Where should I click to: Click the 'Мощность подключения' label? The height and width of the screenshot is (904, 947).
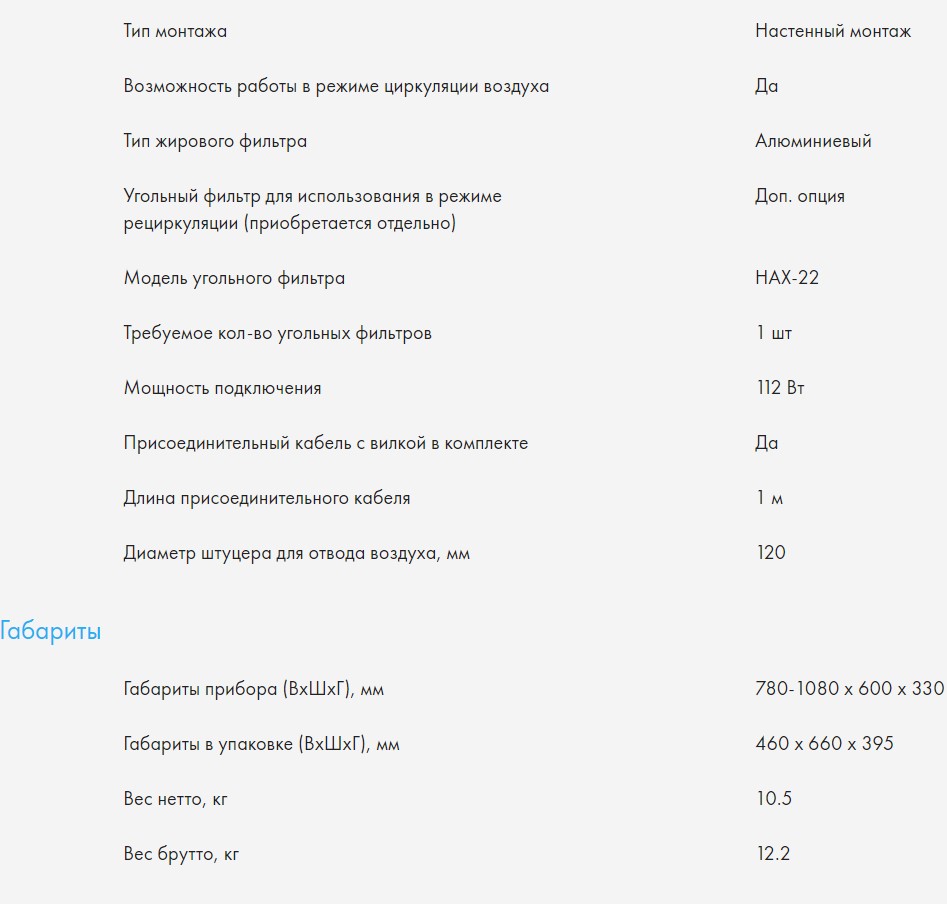point(222,388)
